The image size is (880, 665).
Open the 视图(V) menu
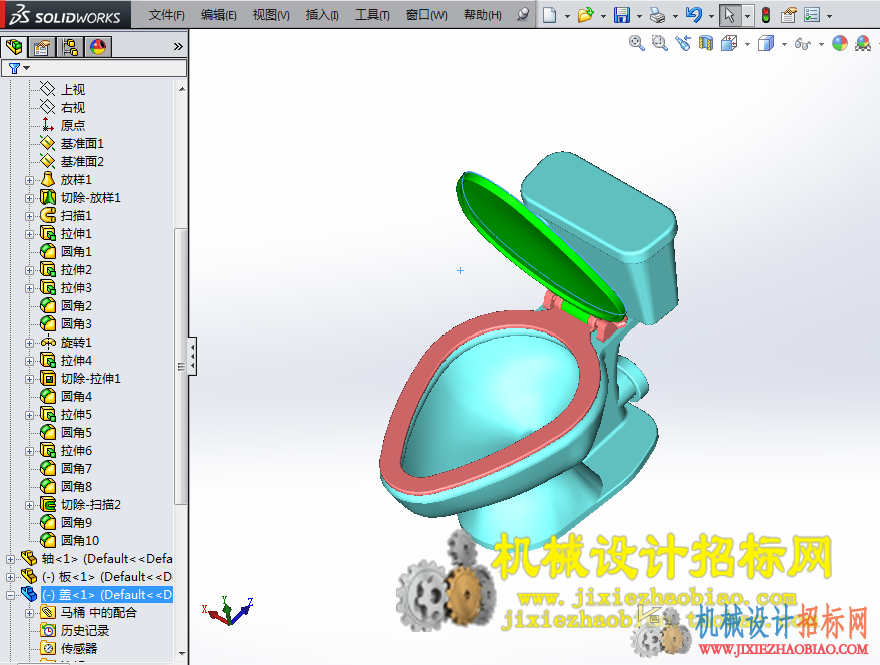(x=271, y=15)
